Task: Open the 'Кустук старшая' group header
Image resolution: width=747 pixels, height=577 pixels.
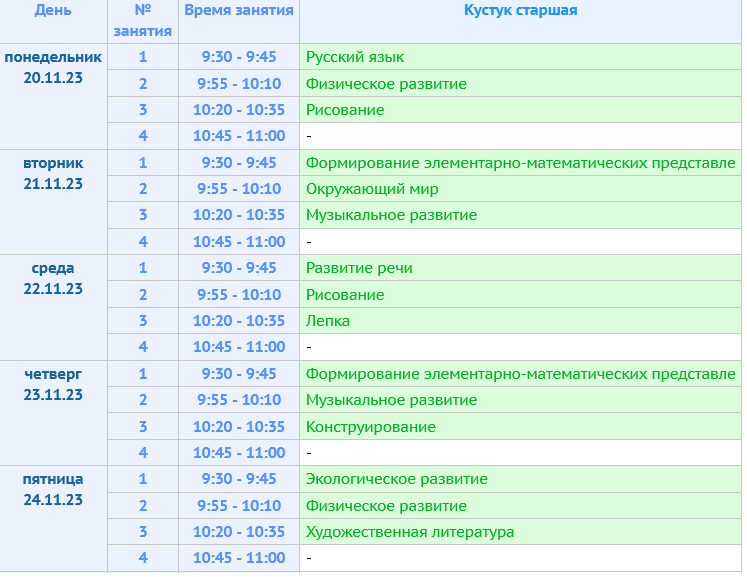Action: coord(520,11)
